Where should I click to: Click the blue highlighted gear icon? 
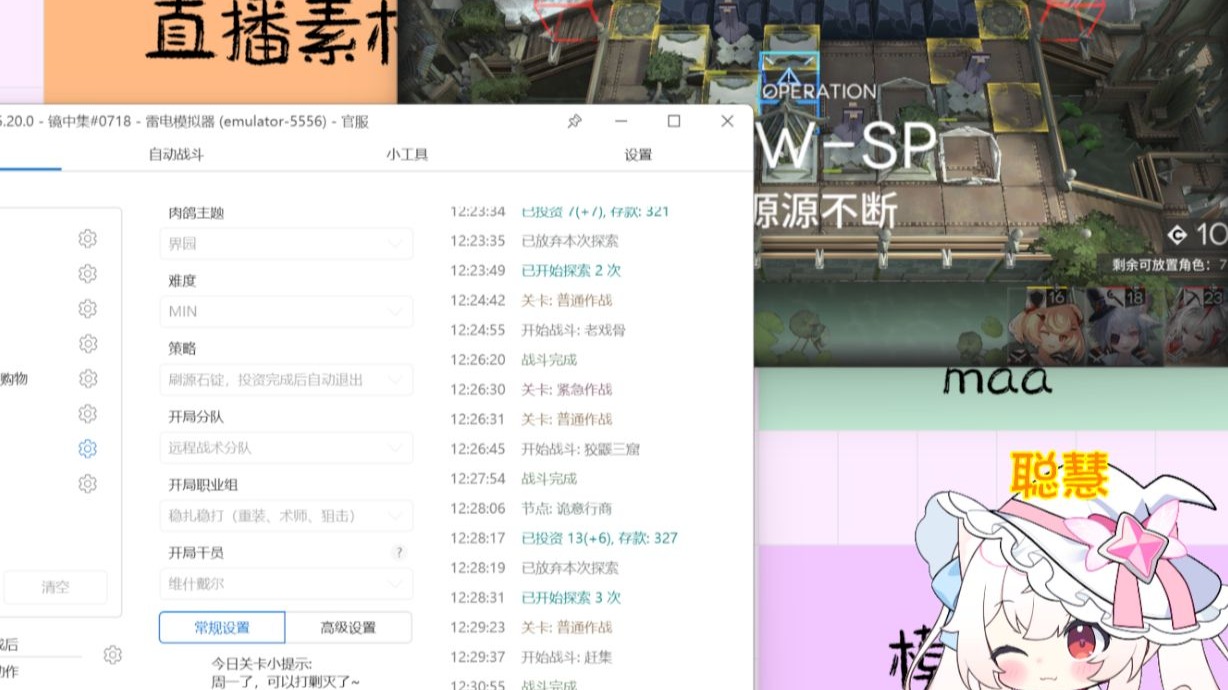88,449
